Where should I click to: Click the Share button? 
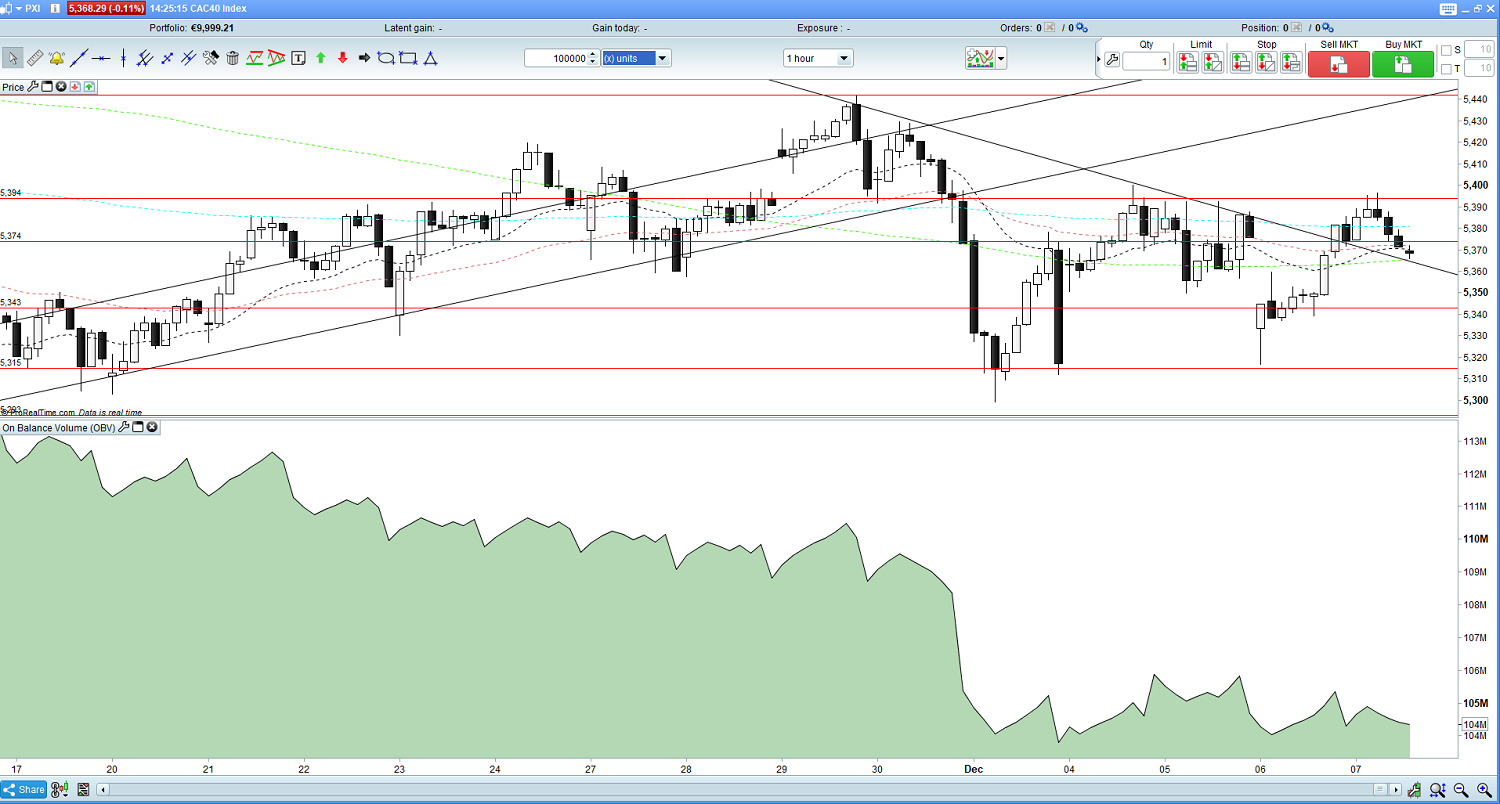click(24, 790)
